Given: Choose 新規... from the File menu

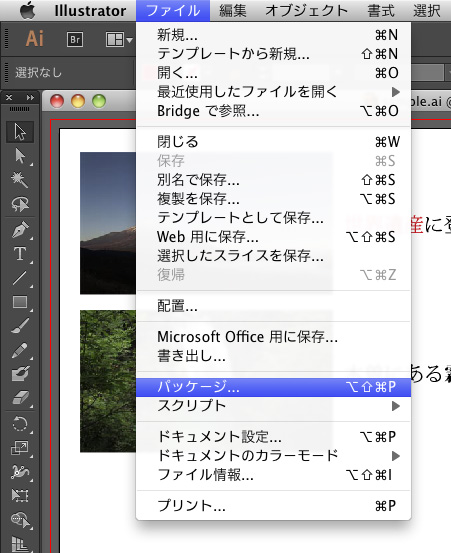Looking at the screenshot, I should [x=273, y=35].
